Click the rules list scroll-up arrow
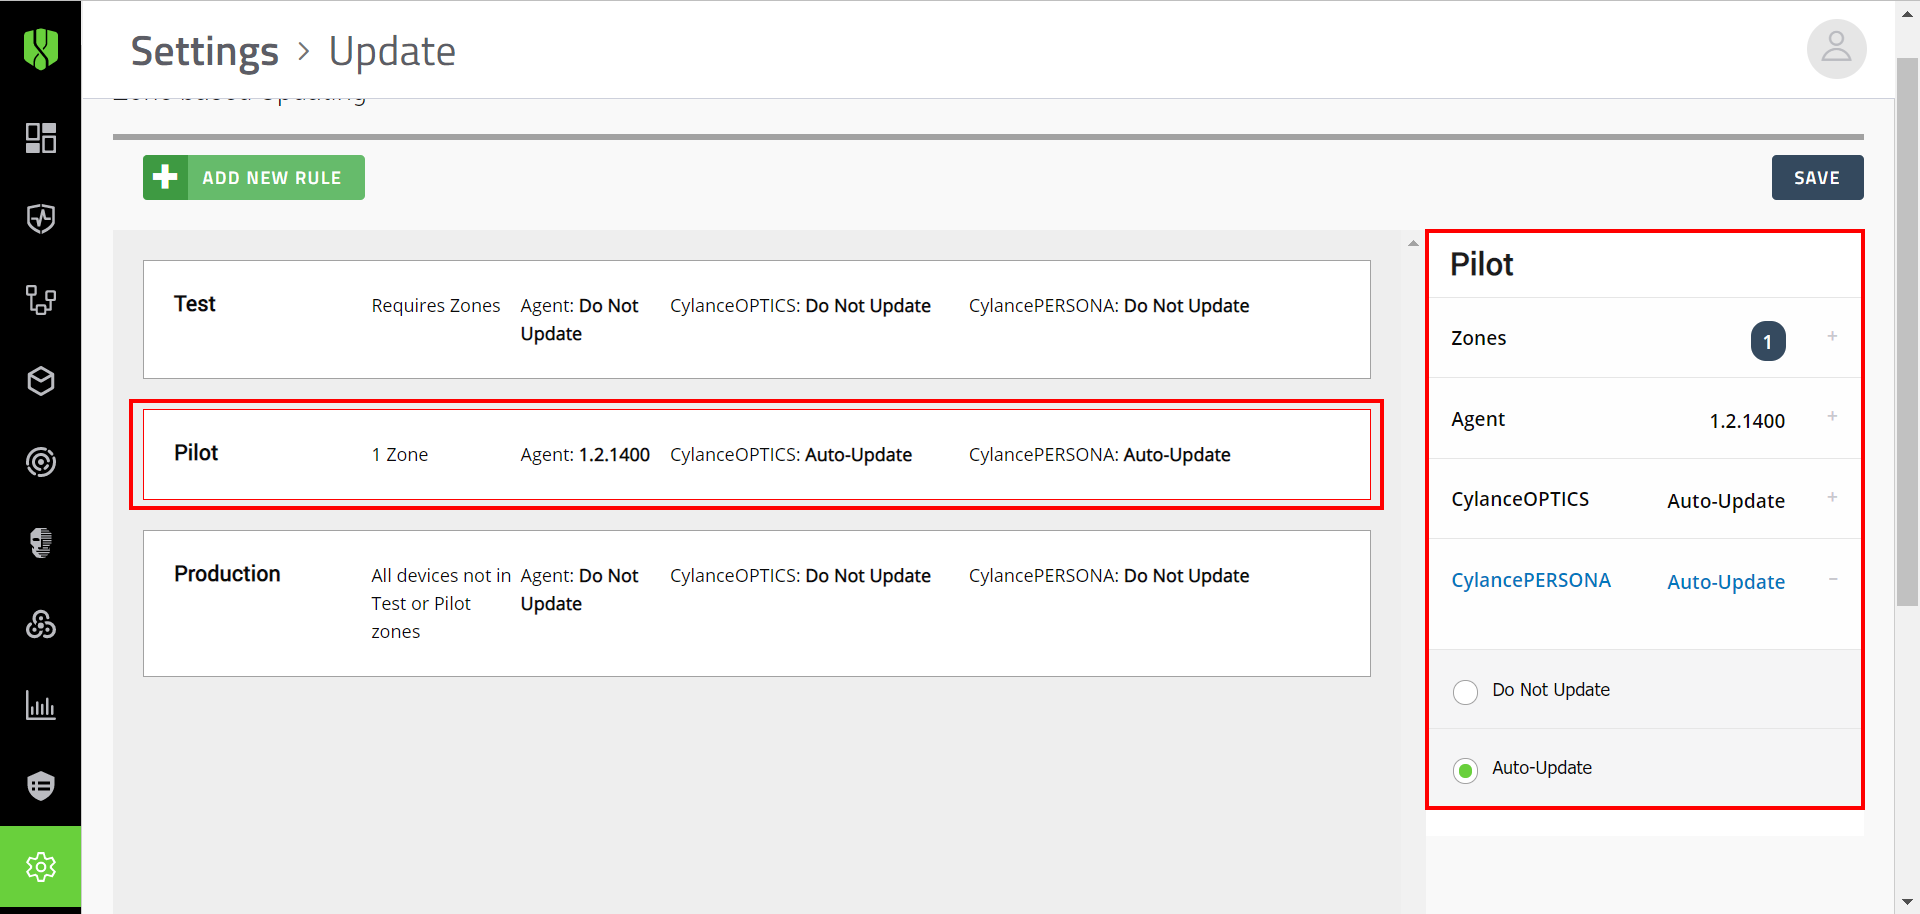 (x=1413, y=243)
